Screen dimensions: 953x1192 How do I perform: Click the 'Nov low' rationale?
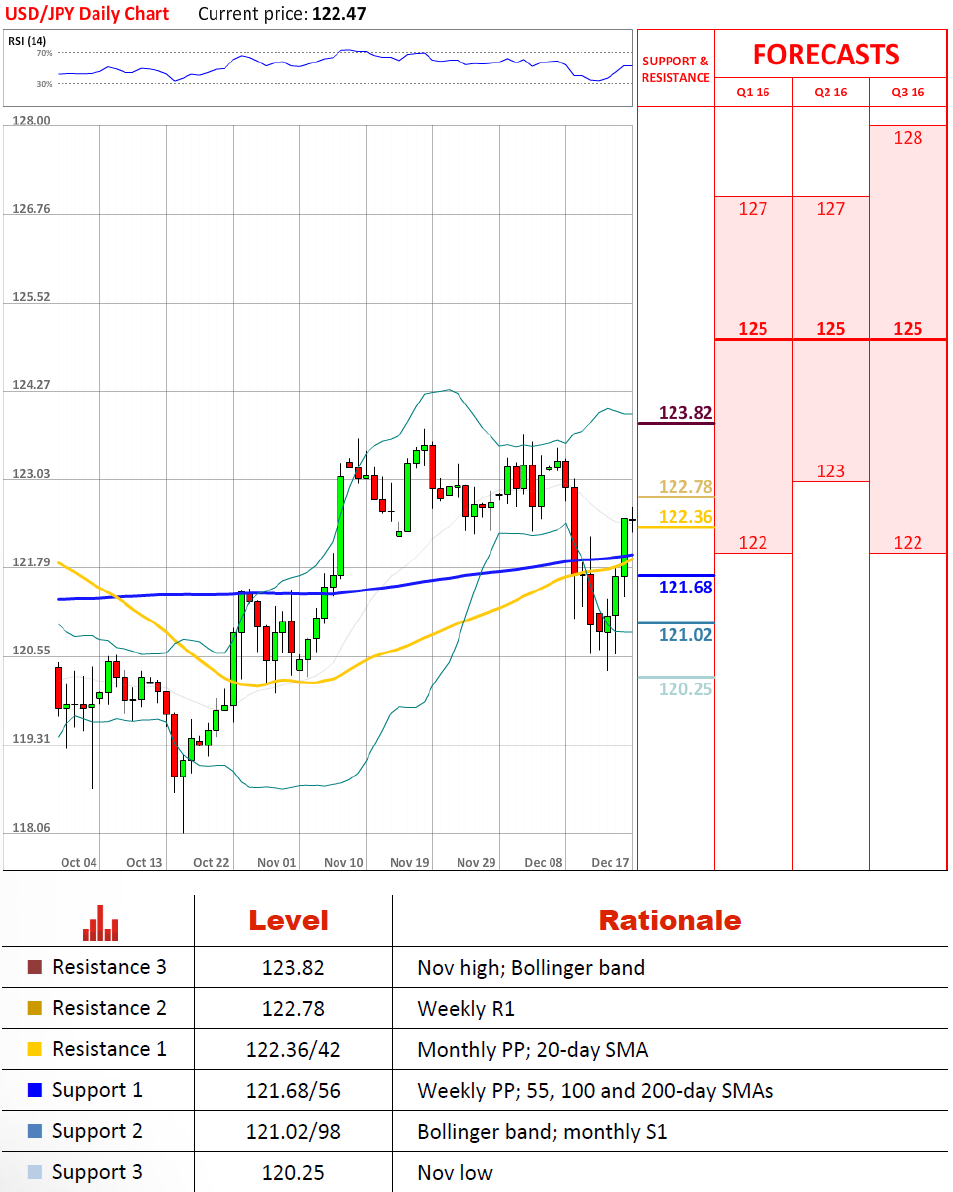455,1173
